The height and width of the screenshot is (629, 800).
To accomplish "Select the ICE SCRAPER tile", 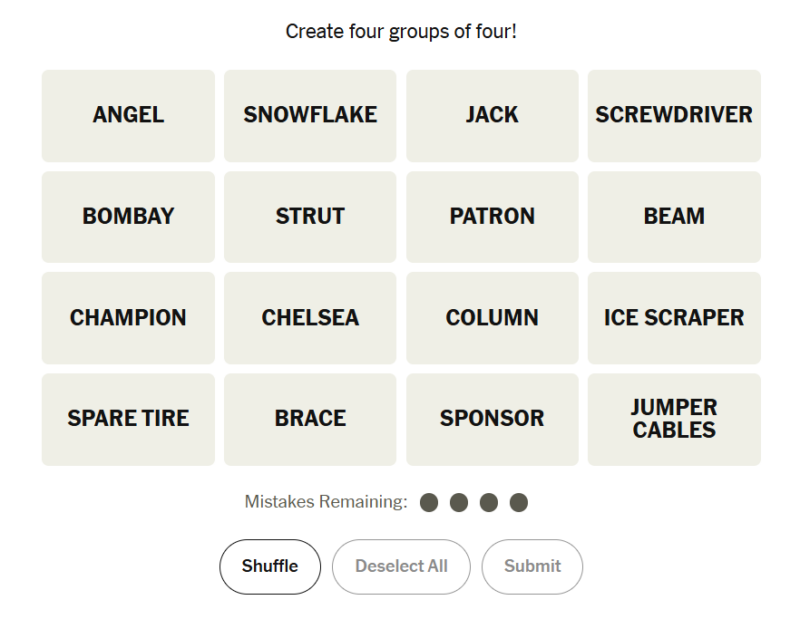I will pyautogui.click(x=674, y=318).
